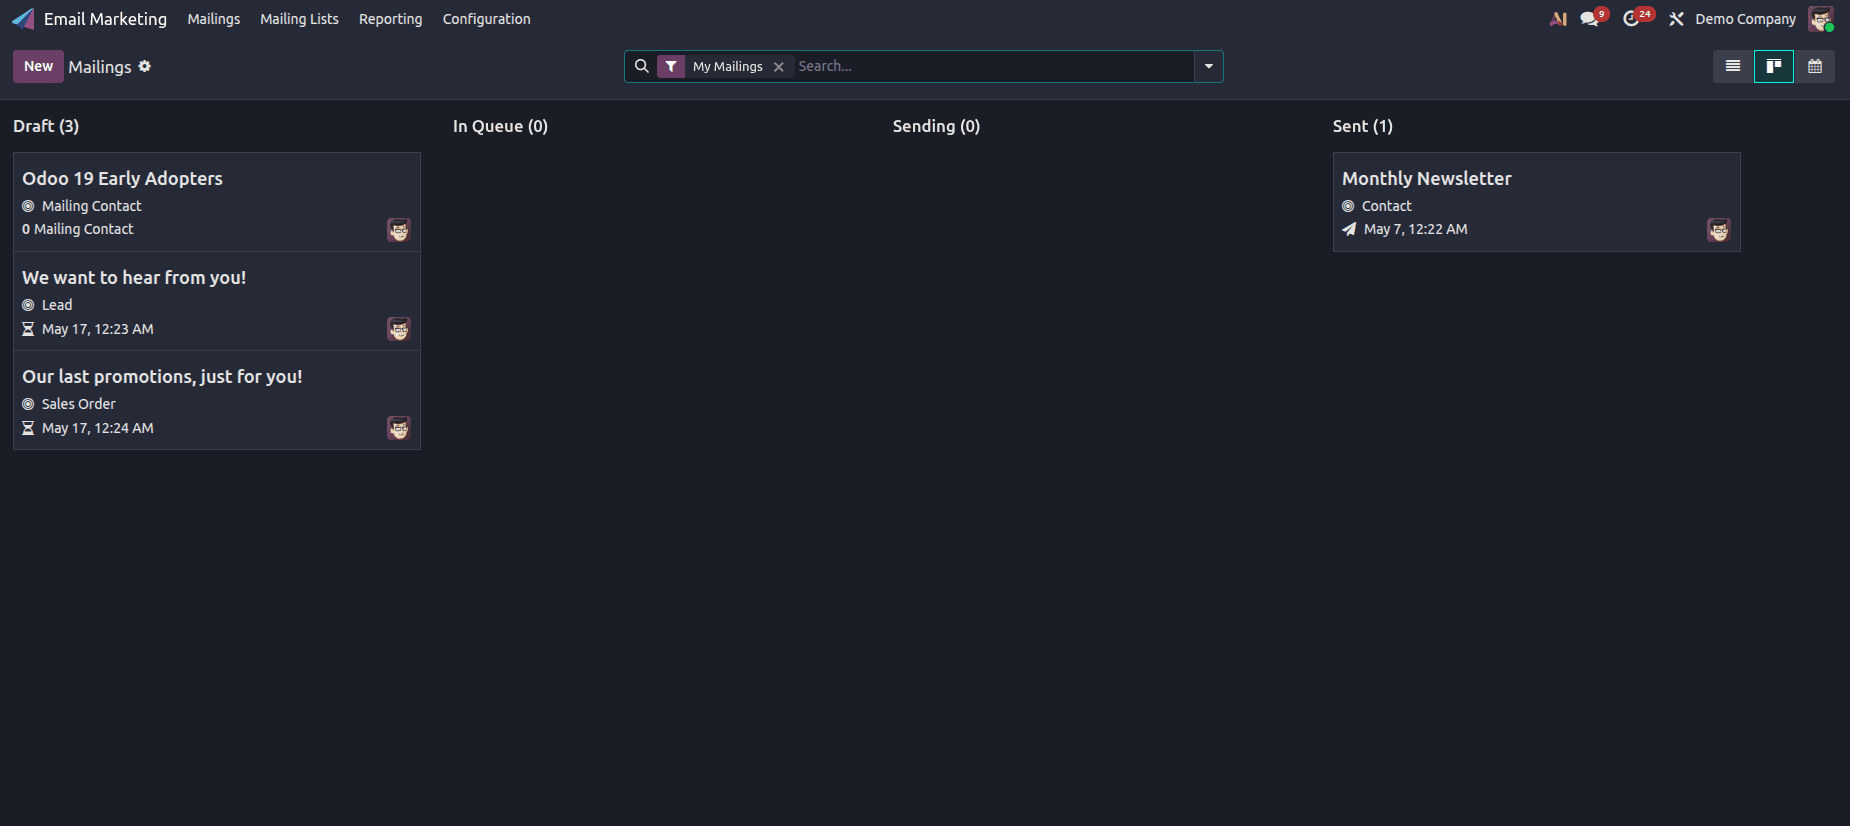Click the May 7, 12:22 AM sent date
This screenshot has height=826, width=1850.
click(x=1415, y=229)
